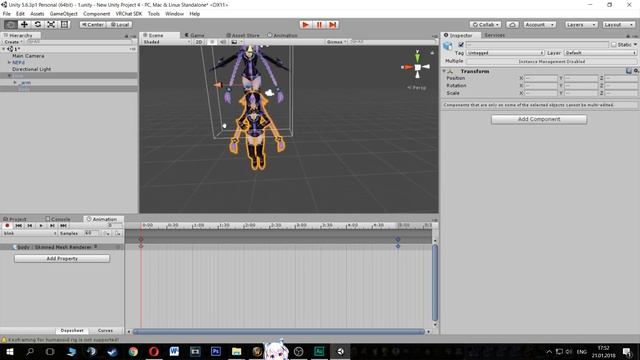Open the Account dropdown
The height and width of the screenshot is (360, 640).
coord(540,24)
